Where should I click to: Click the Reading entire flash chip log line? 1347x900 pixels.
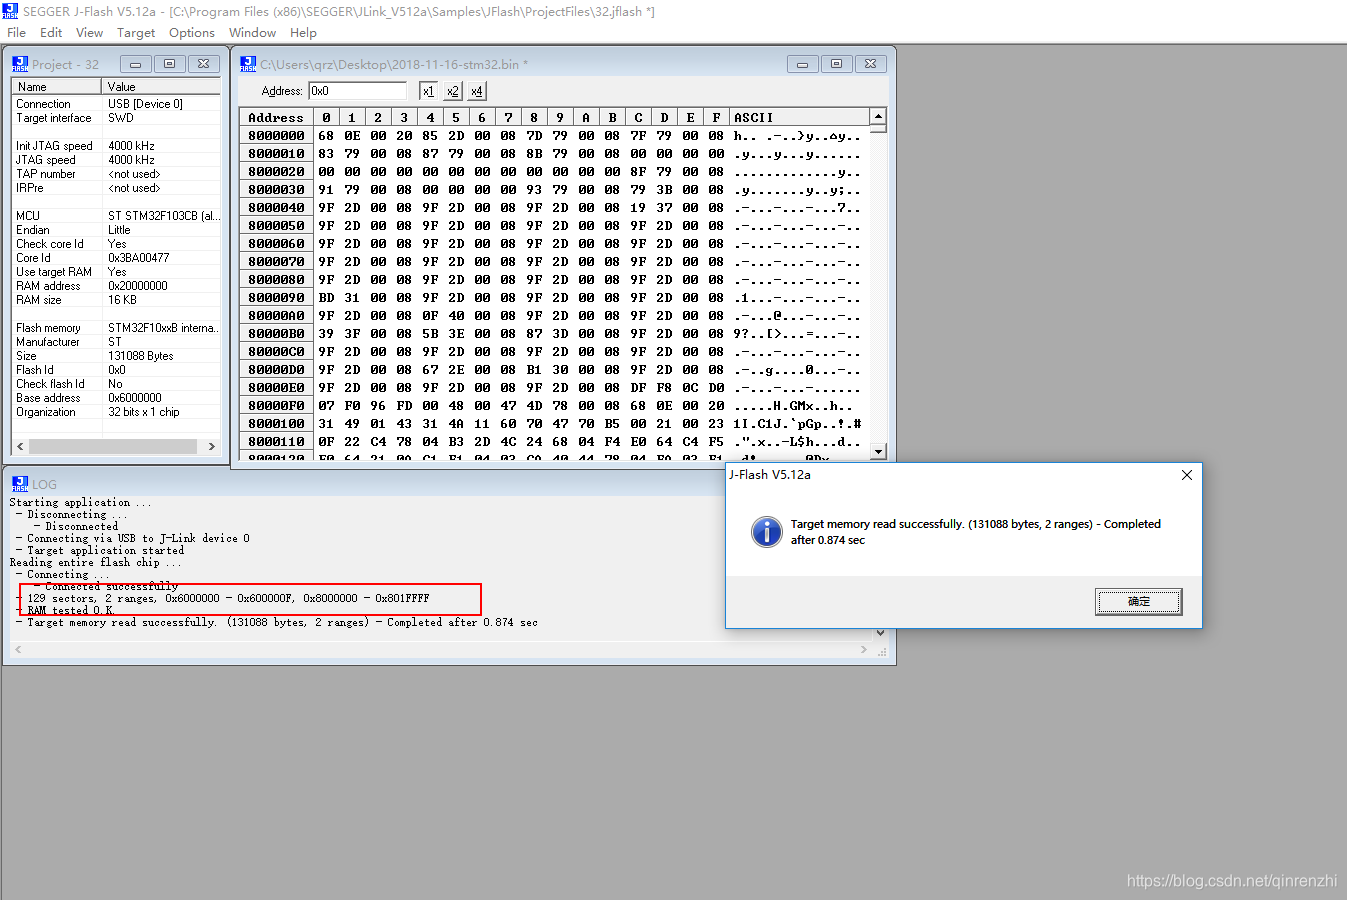point(96,562)
